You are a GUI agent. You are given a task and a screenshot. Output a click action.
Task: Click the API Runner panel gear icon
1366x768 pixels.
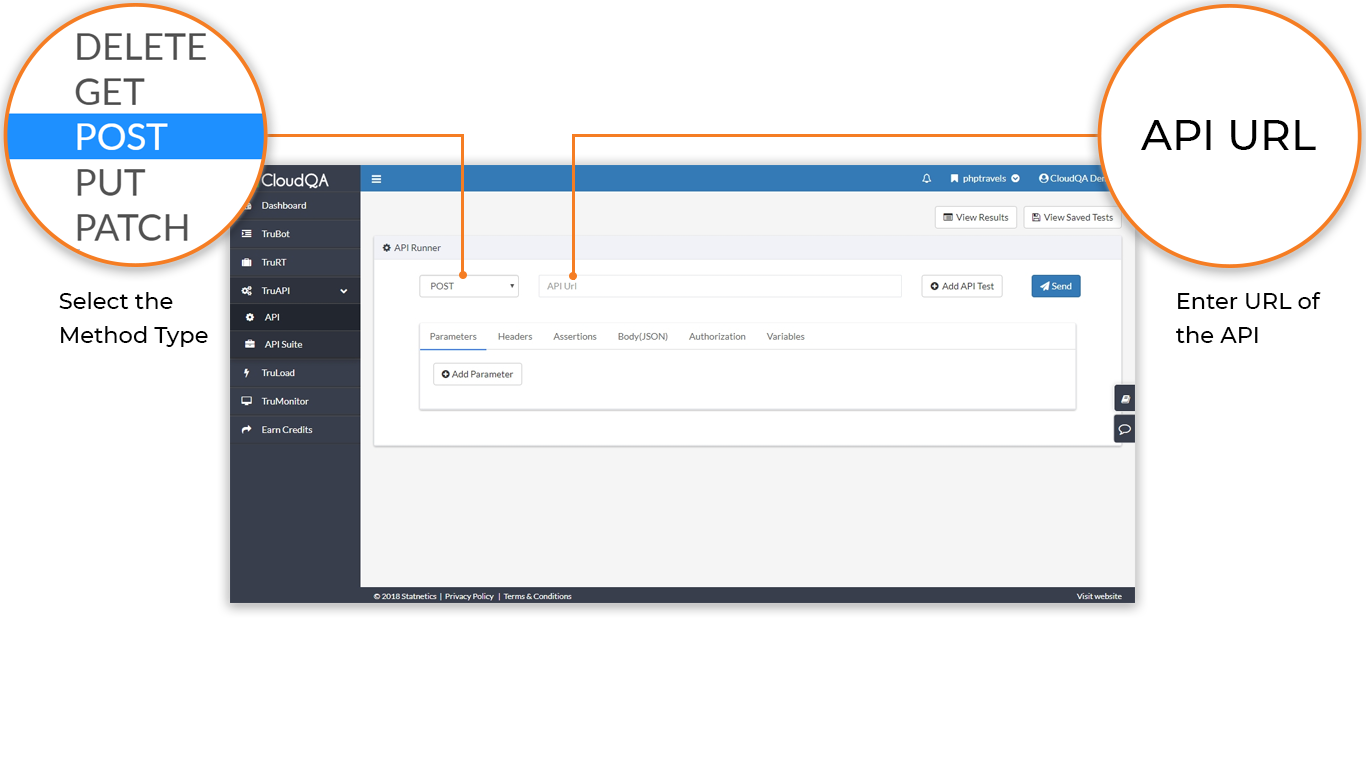click(x=387, y=248)
